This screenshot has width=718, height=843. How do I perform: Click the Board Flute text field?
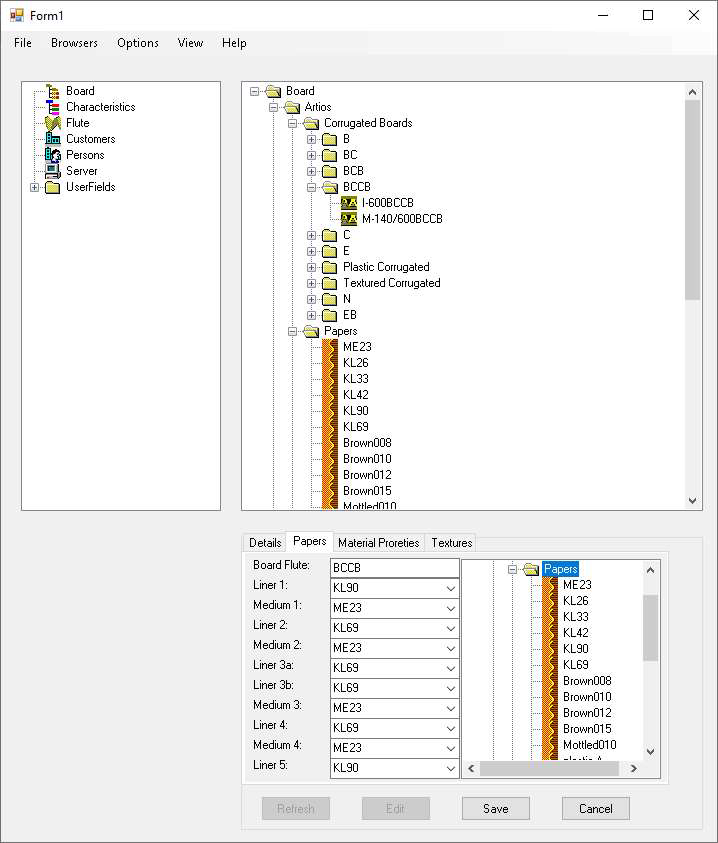(394, 568)
